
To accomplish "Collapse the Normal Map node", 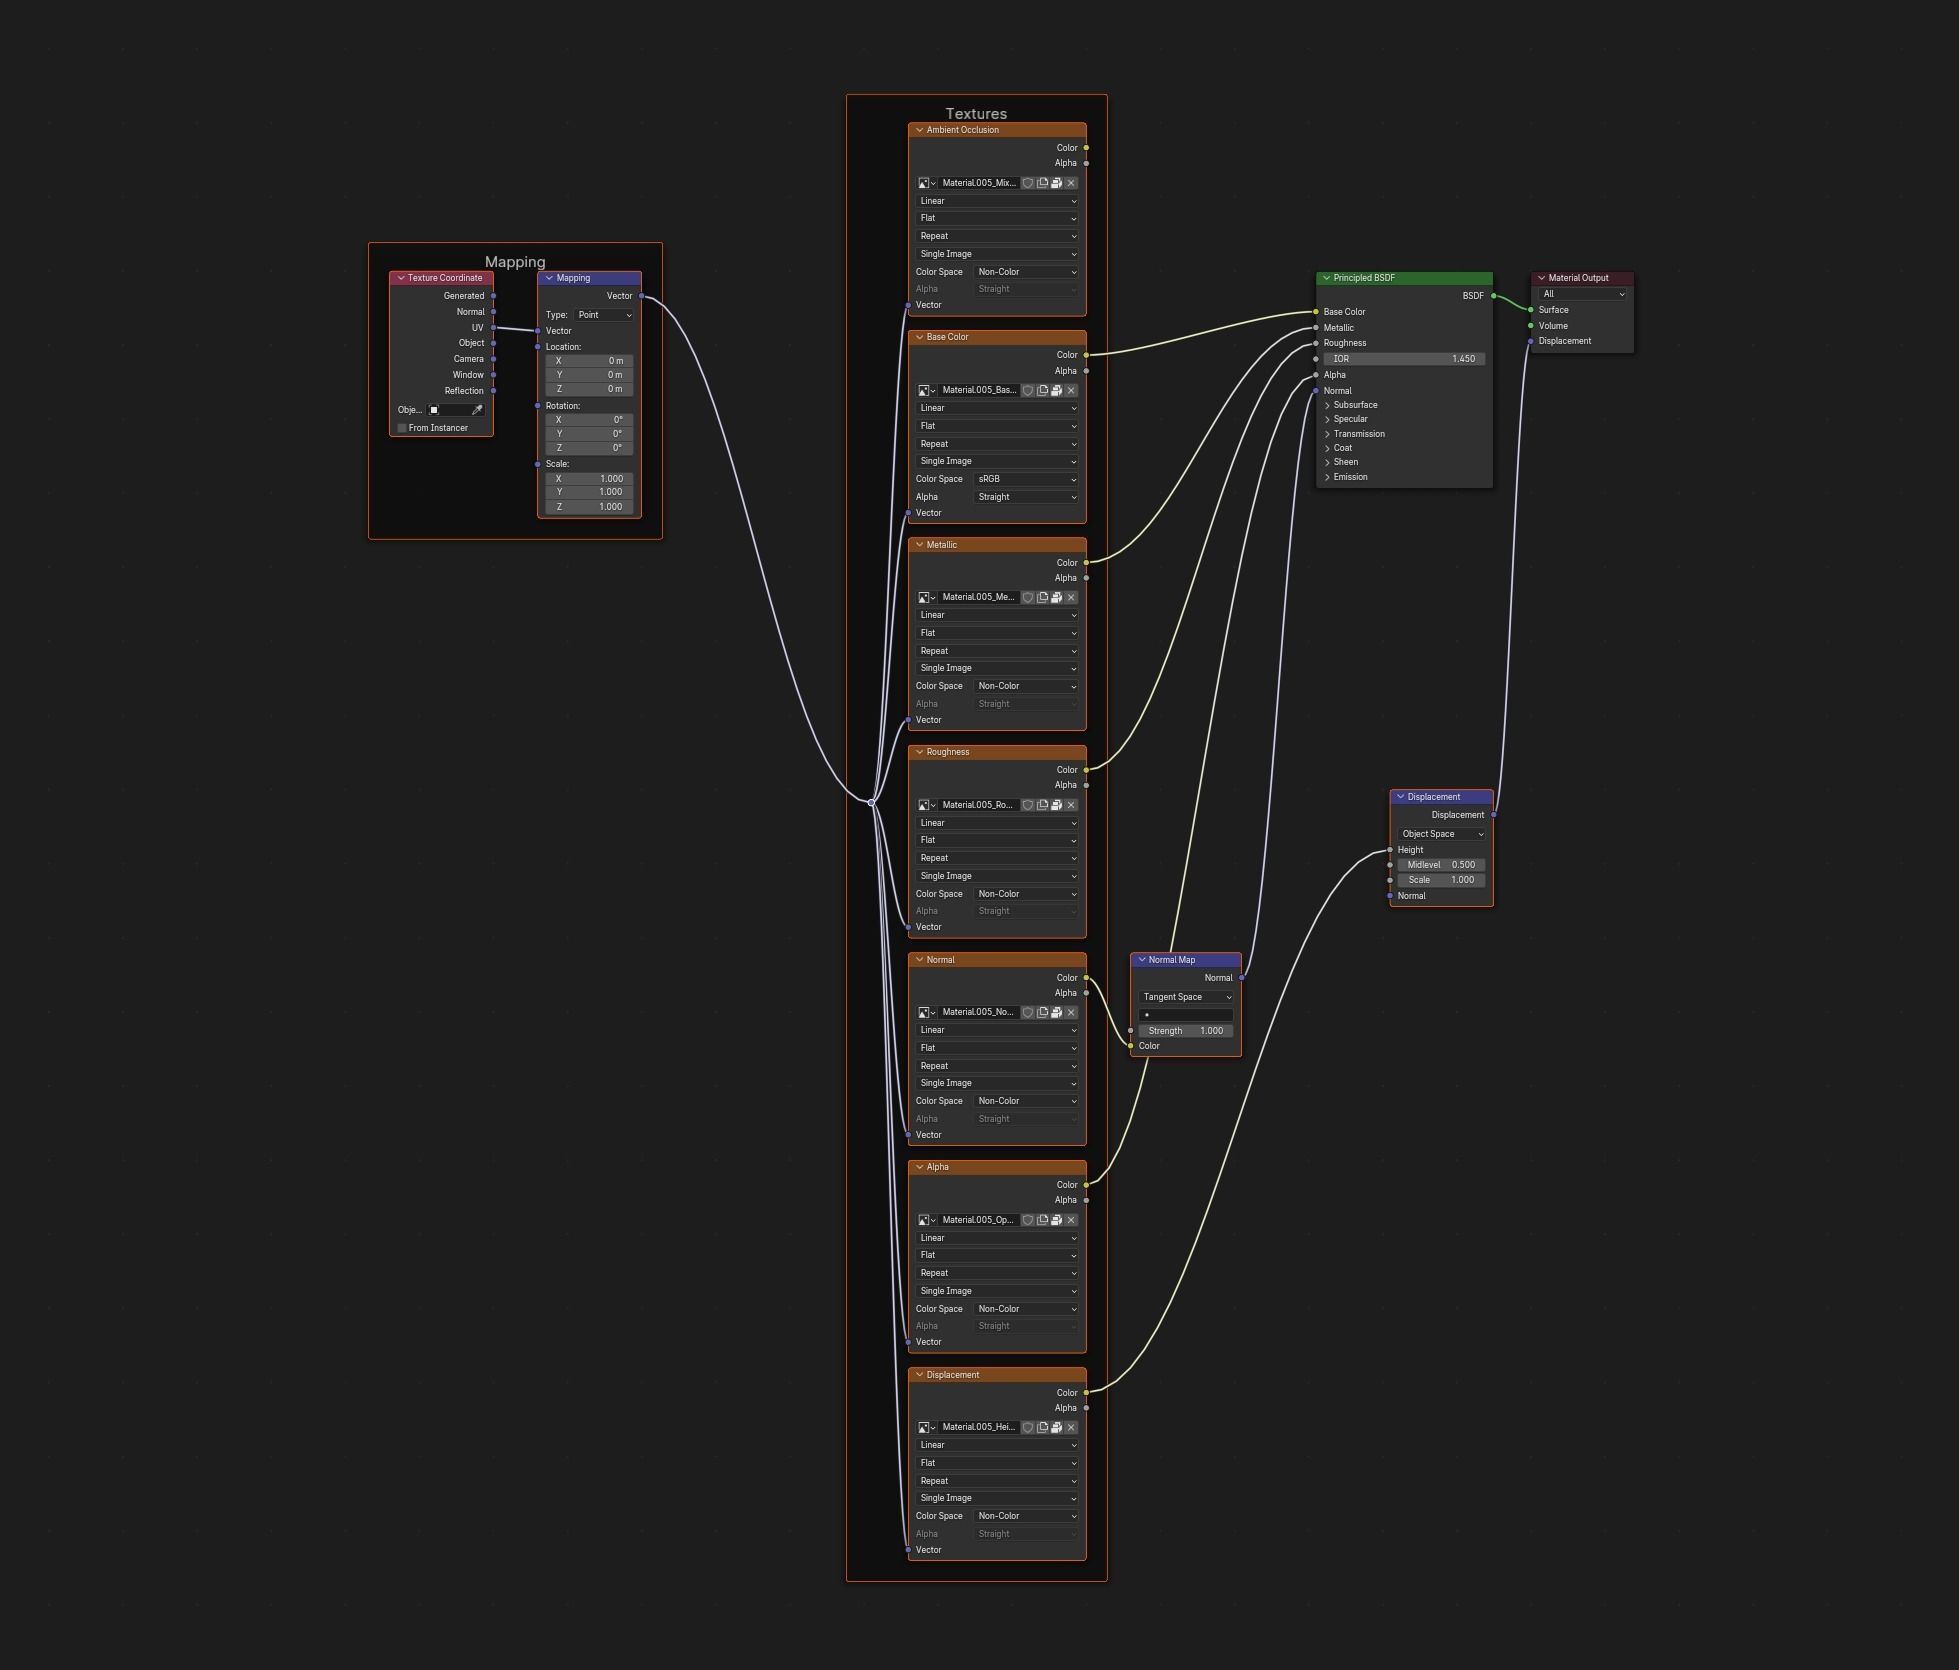I will [1141, 960].
